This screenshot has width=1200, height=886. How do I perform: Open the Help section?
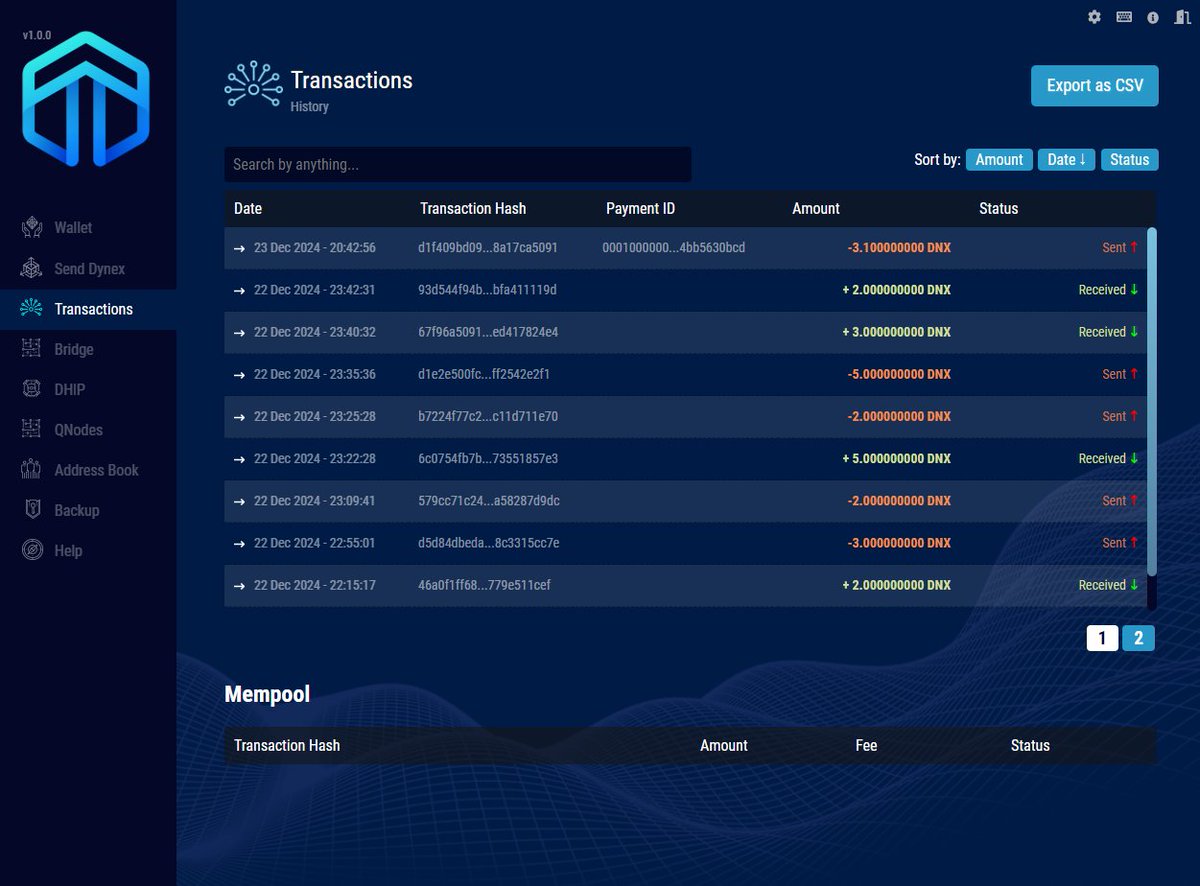(66, 550)
